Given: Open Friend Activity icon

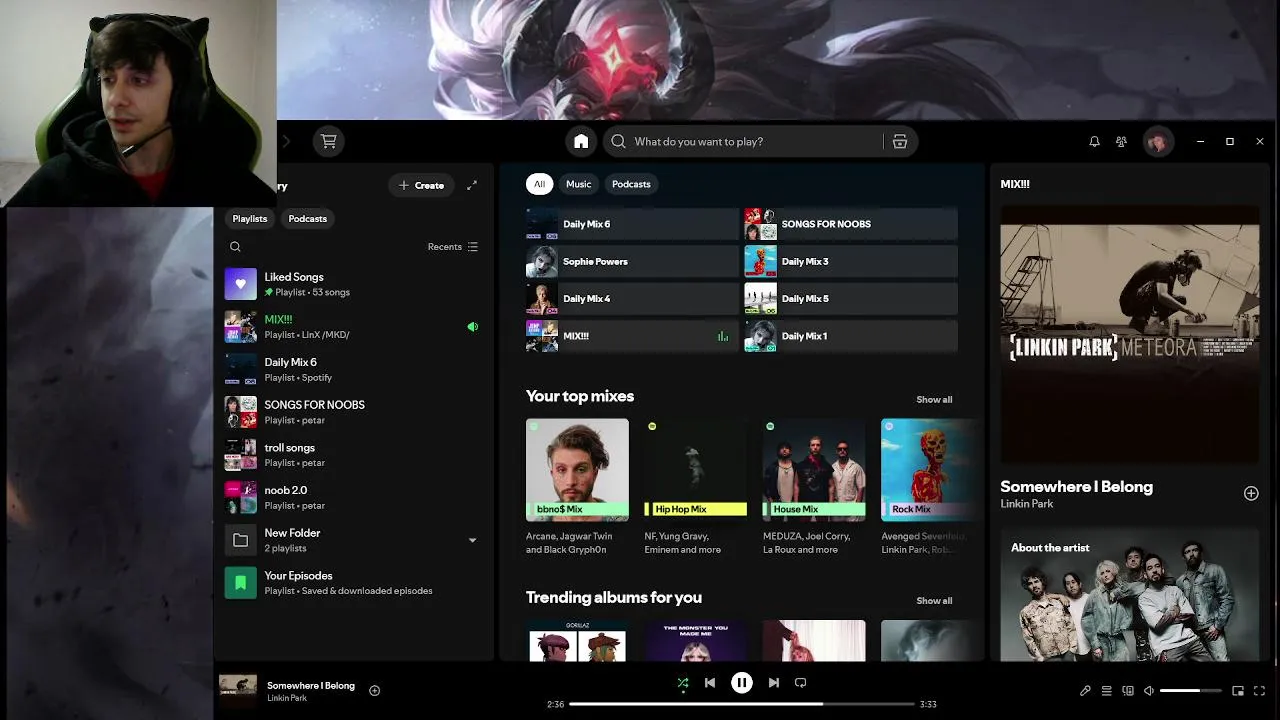Looking at the screenshot, I should pyautogui.click(x=1121, y=142).
